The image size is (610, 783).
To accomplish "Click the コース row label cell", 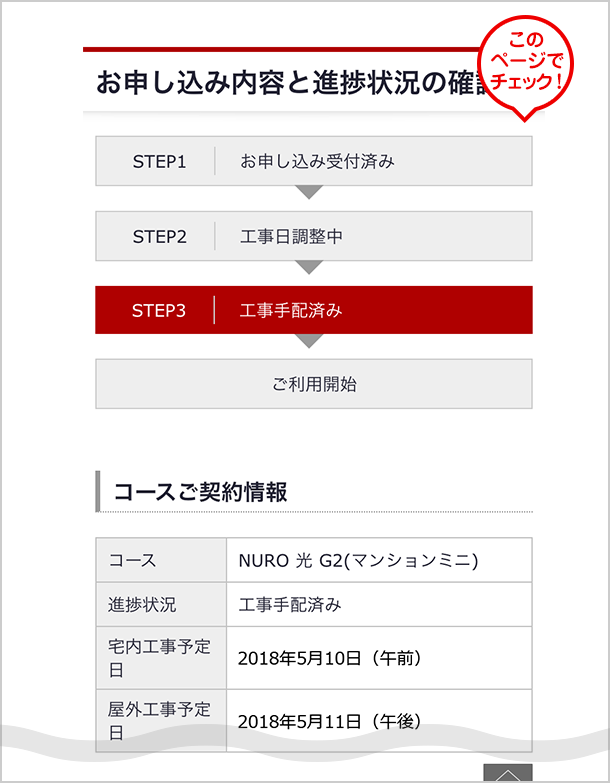I will (x=161, y=560).
